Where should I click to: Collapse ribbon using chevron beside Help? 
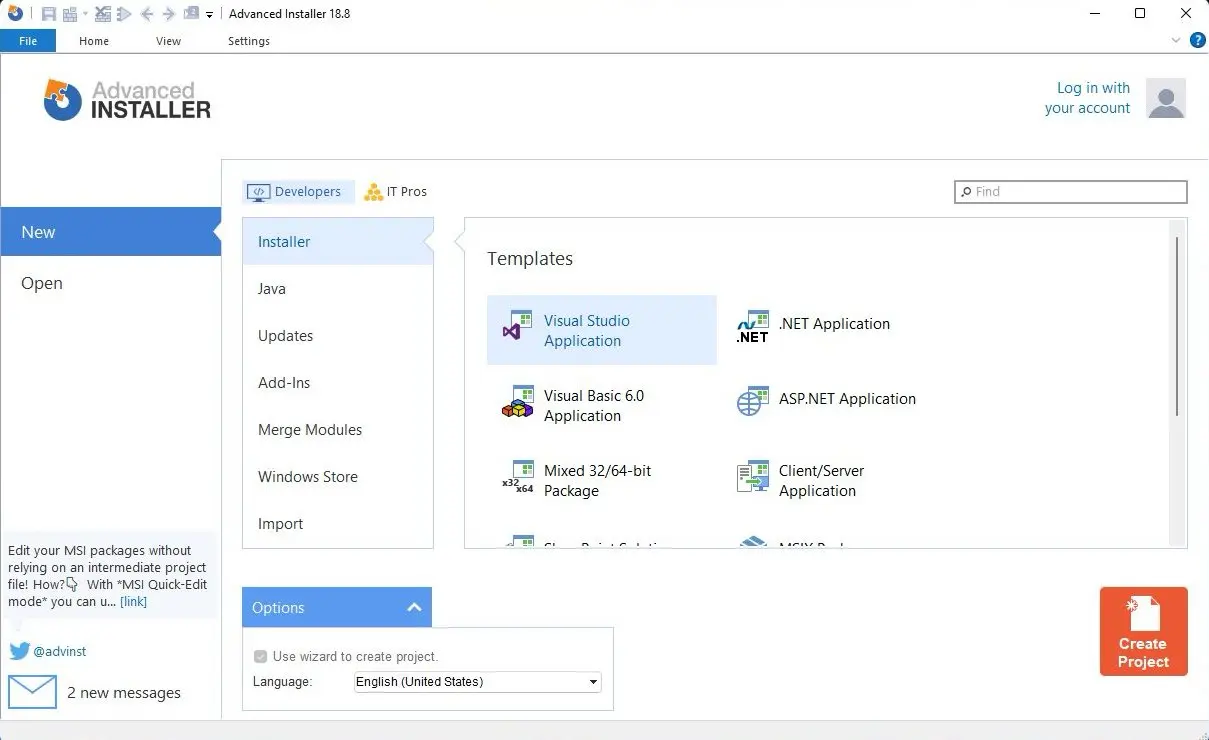pos(1176,41)
